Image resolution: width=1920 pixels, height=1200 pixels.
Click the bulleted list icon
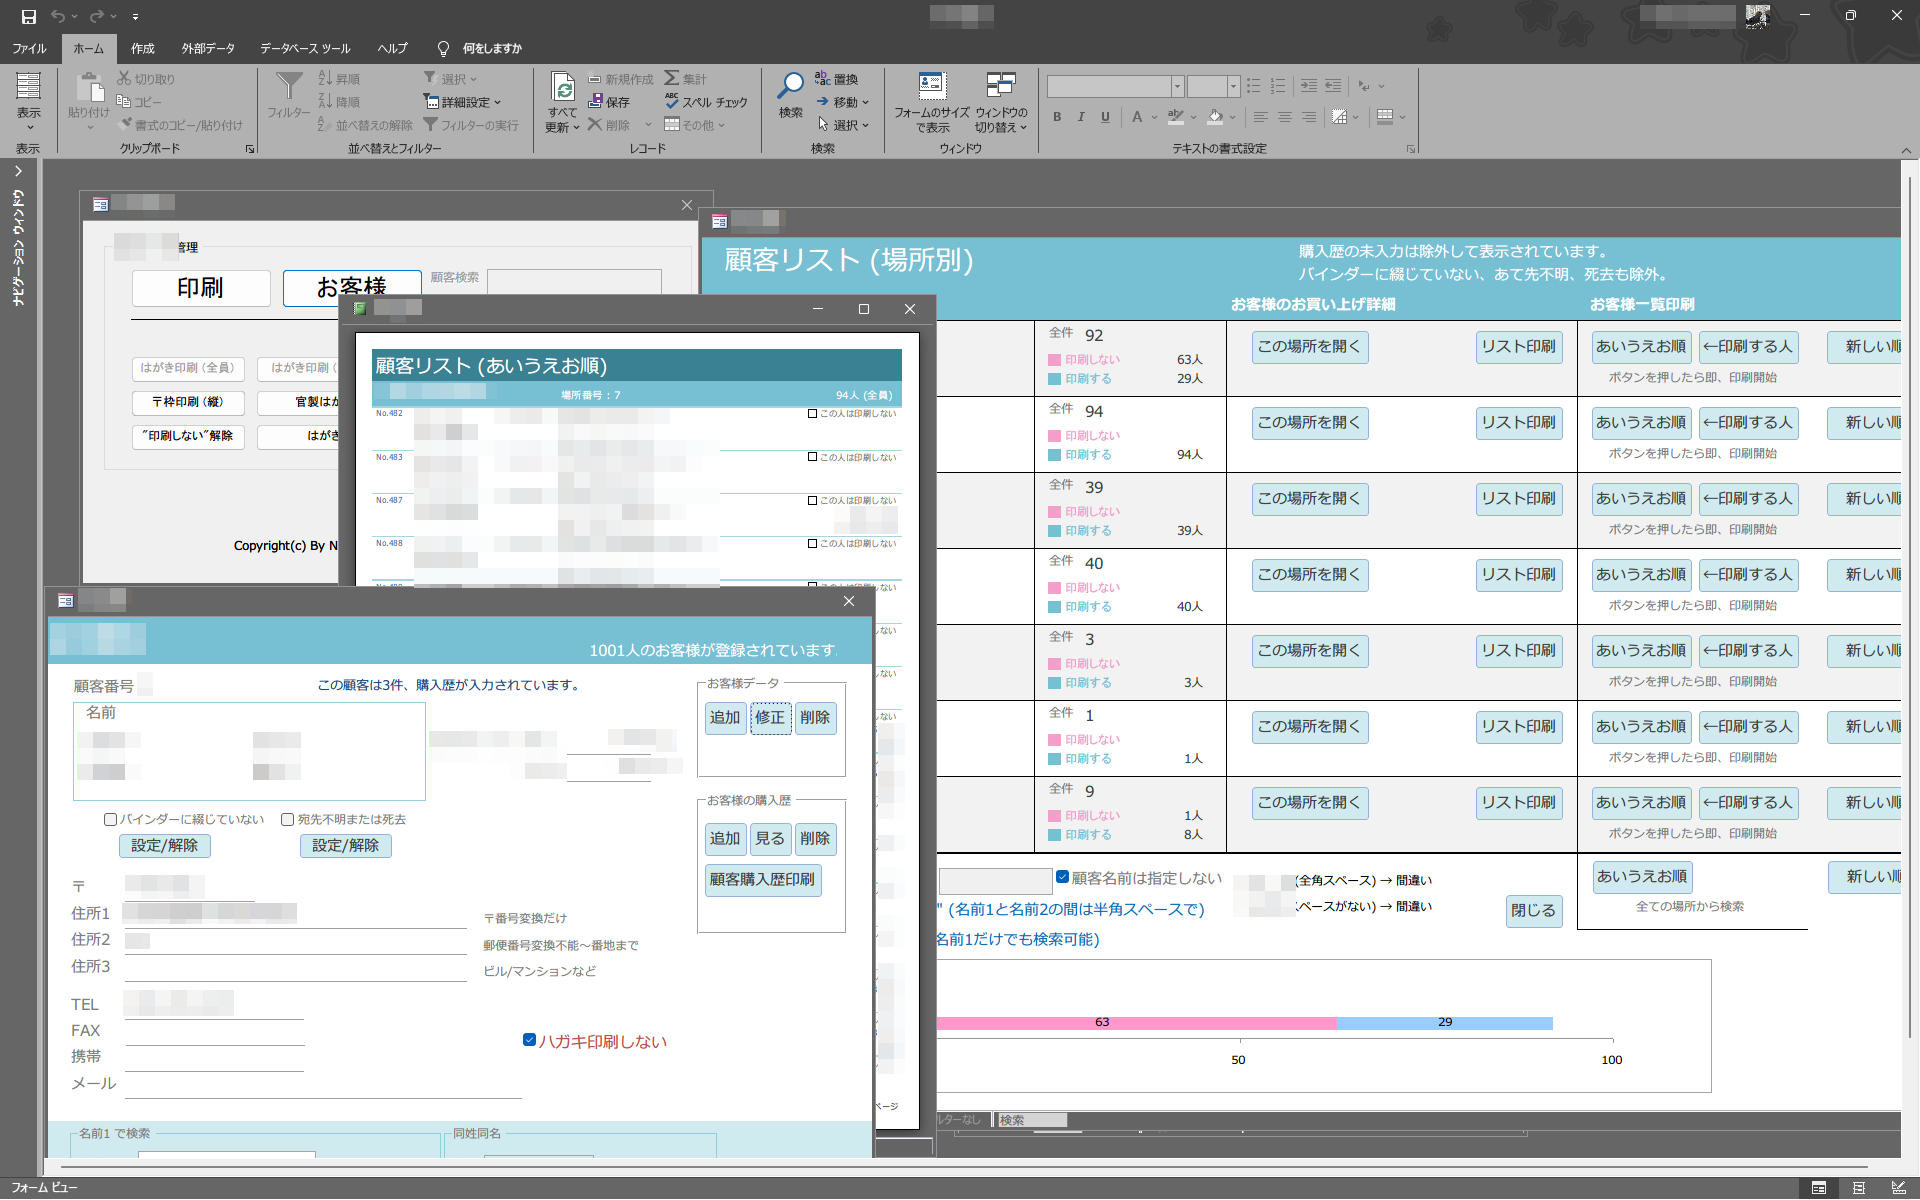coord(1254,87)
